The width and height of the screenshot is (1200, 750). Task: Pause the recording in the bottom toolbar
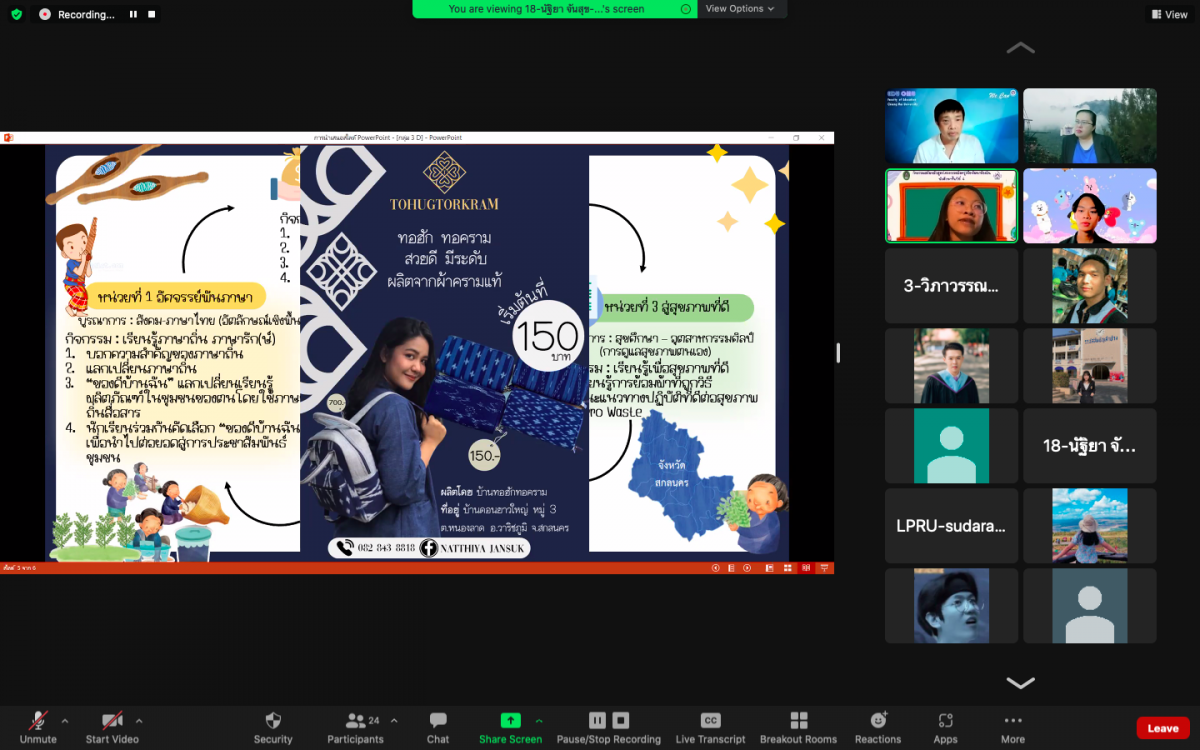pos(597,720)
